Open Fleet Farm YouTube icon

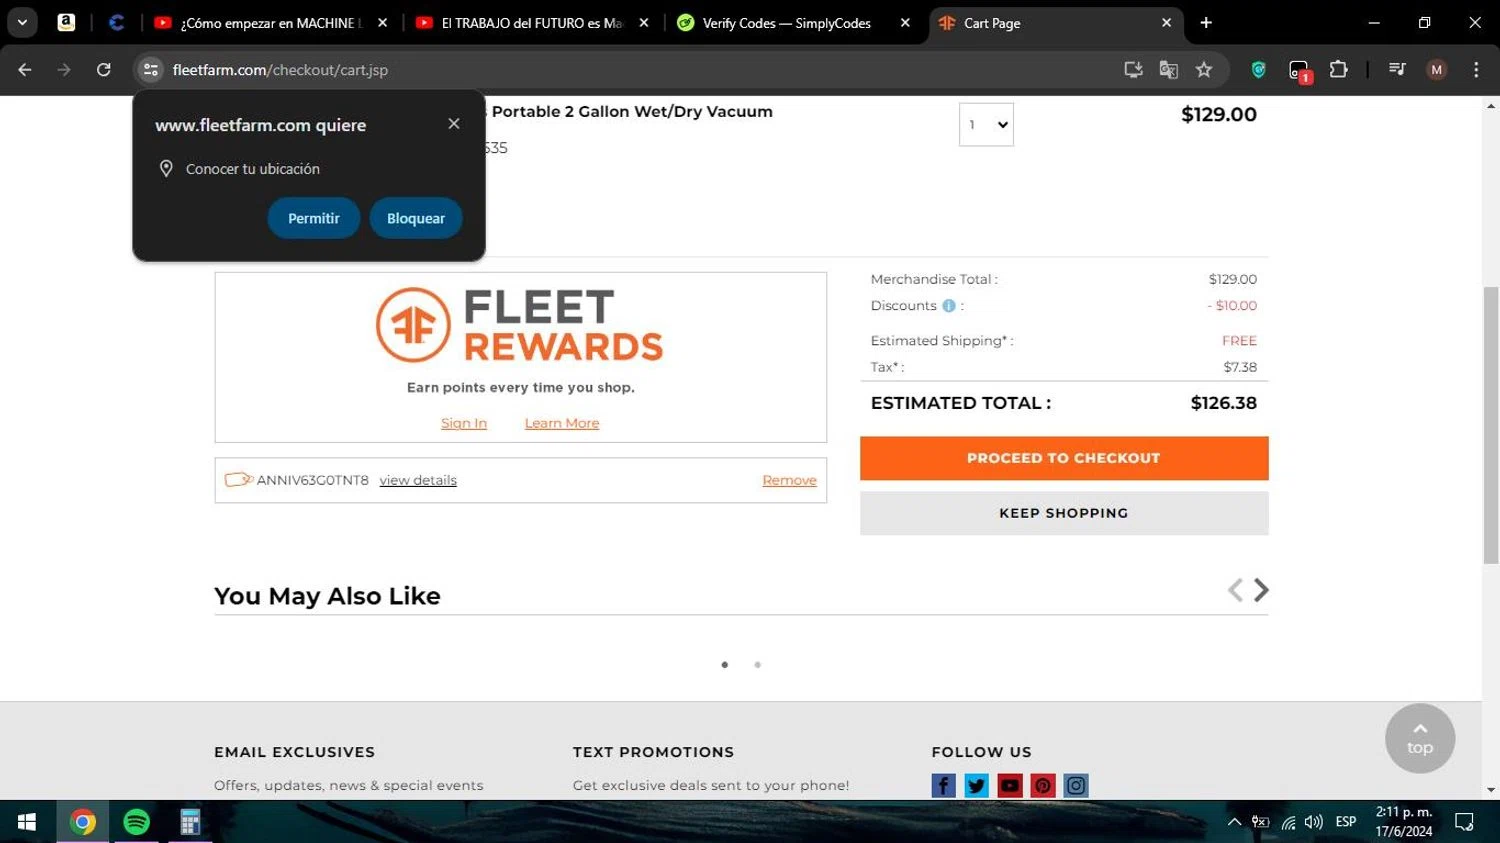pos(1010,785)
